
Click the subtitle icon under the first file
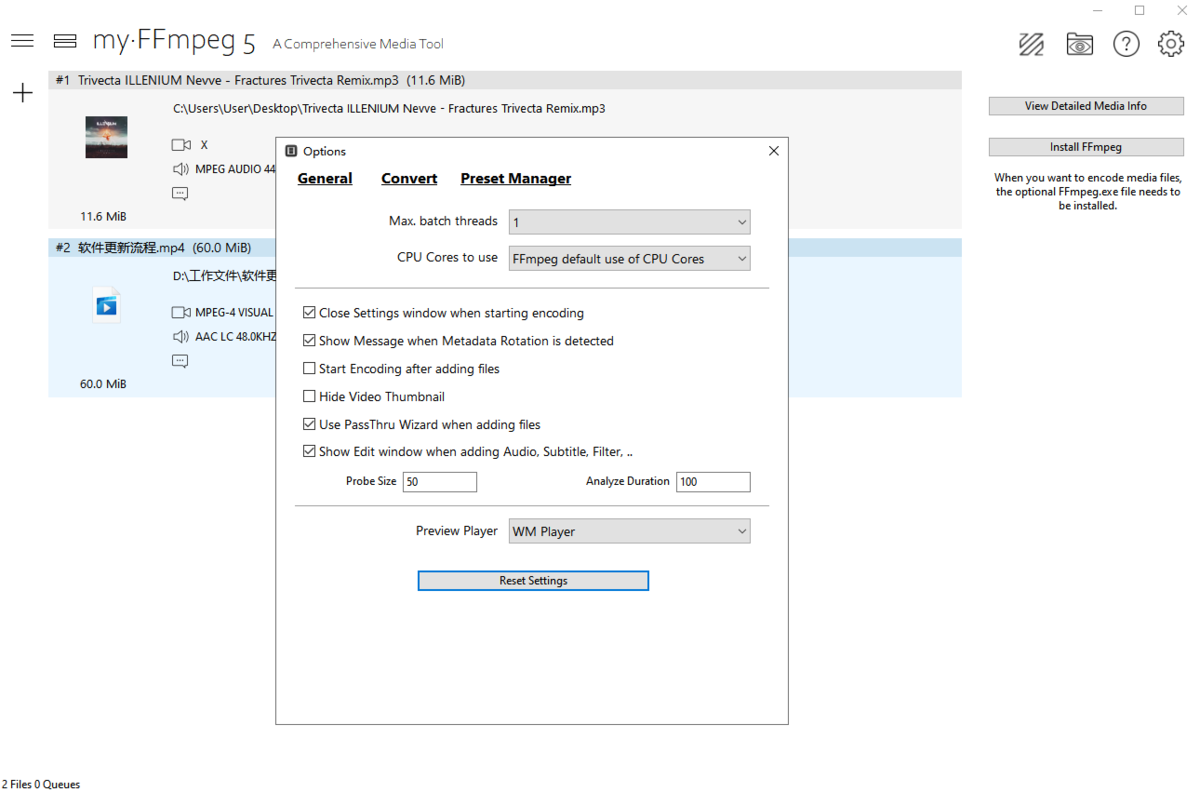(x=180, y=194)
